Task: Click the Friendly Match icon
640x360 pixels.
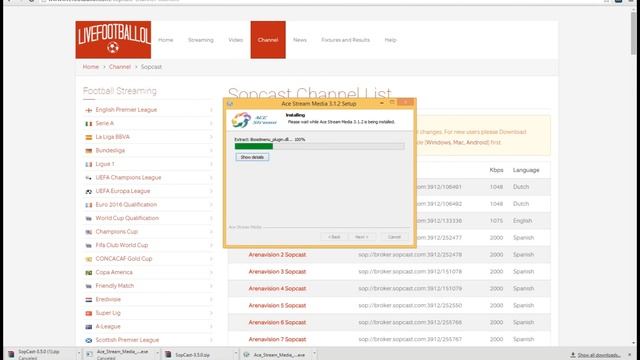Action: point(89,286)
